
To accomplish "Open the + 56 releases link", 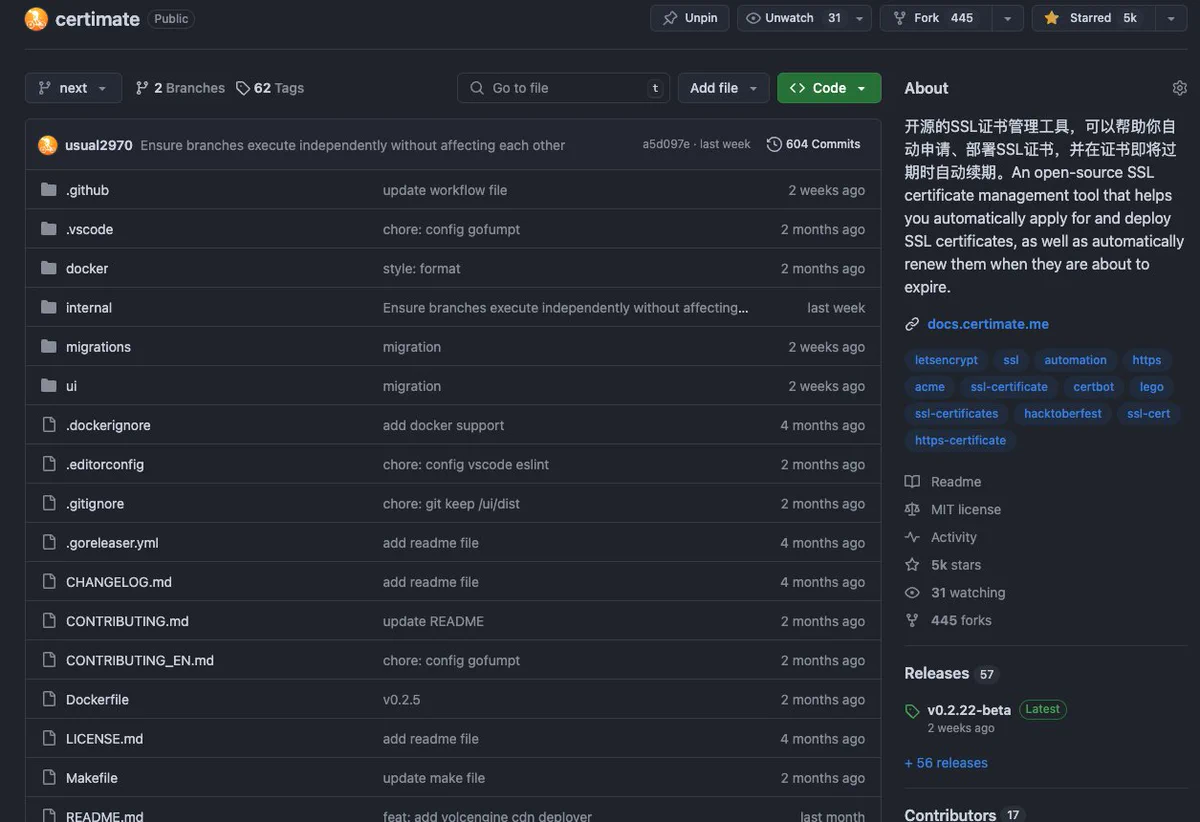I will 946,763.
